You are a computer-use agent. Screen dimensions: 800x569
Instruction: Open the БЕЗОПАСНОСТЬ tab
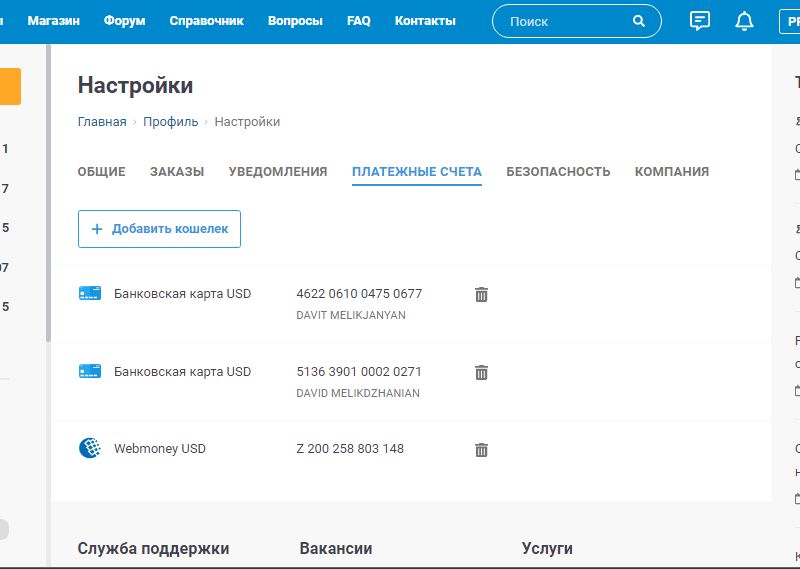tap(558, 172)
